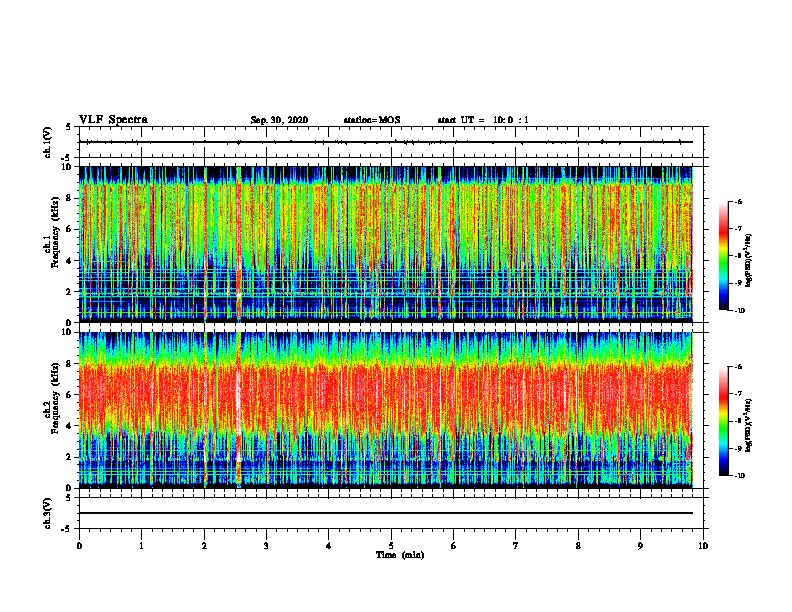Click the ch.2 frequency tick label "6"
The width and height of the screenshot is (792, 612).
[x=70, y=395]
